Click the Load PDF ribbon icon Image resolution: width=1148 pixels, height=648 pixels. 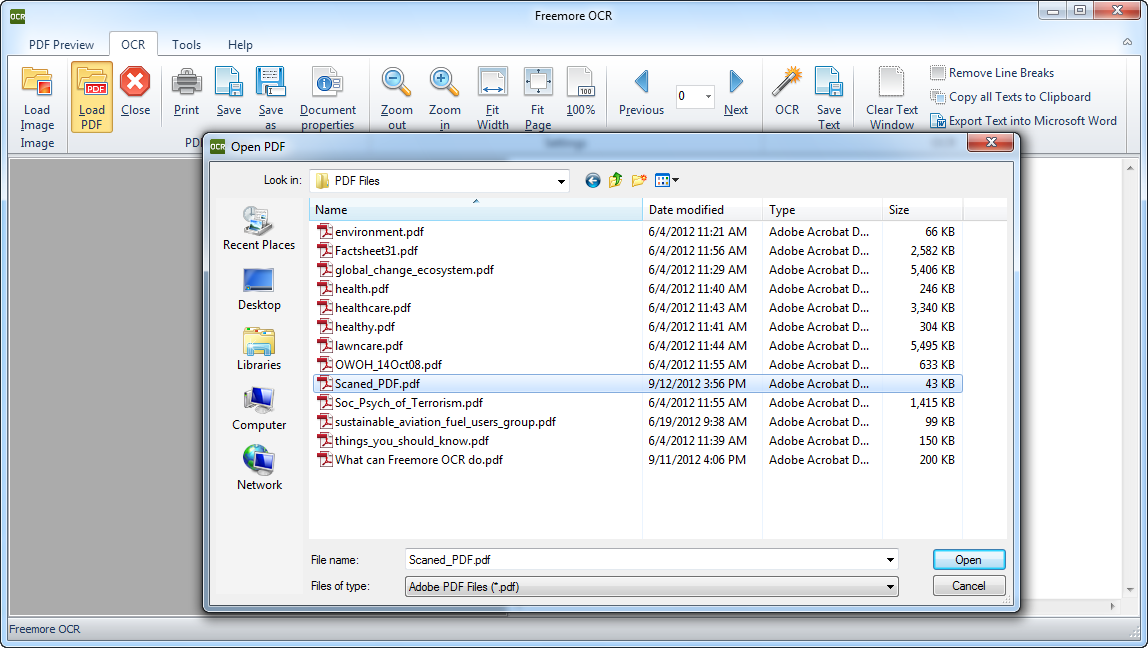tap(92, 82)
